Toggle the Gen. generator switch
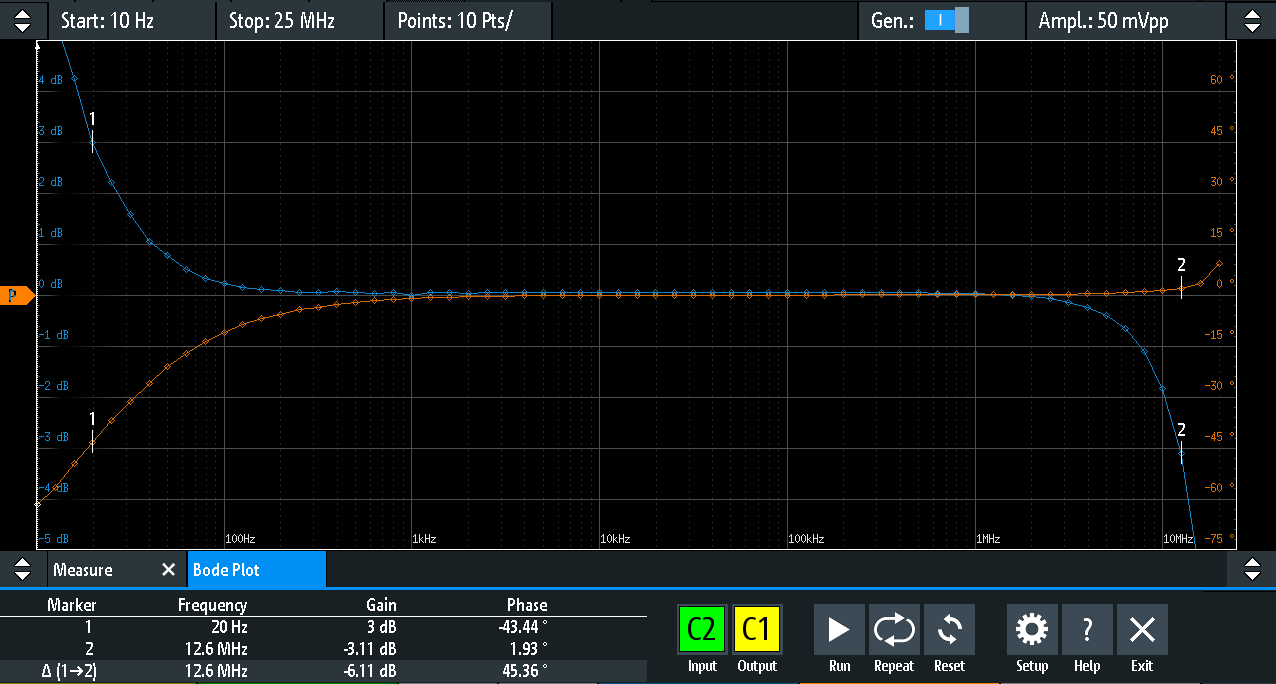 pos(946,20)
